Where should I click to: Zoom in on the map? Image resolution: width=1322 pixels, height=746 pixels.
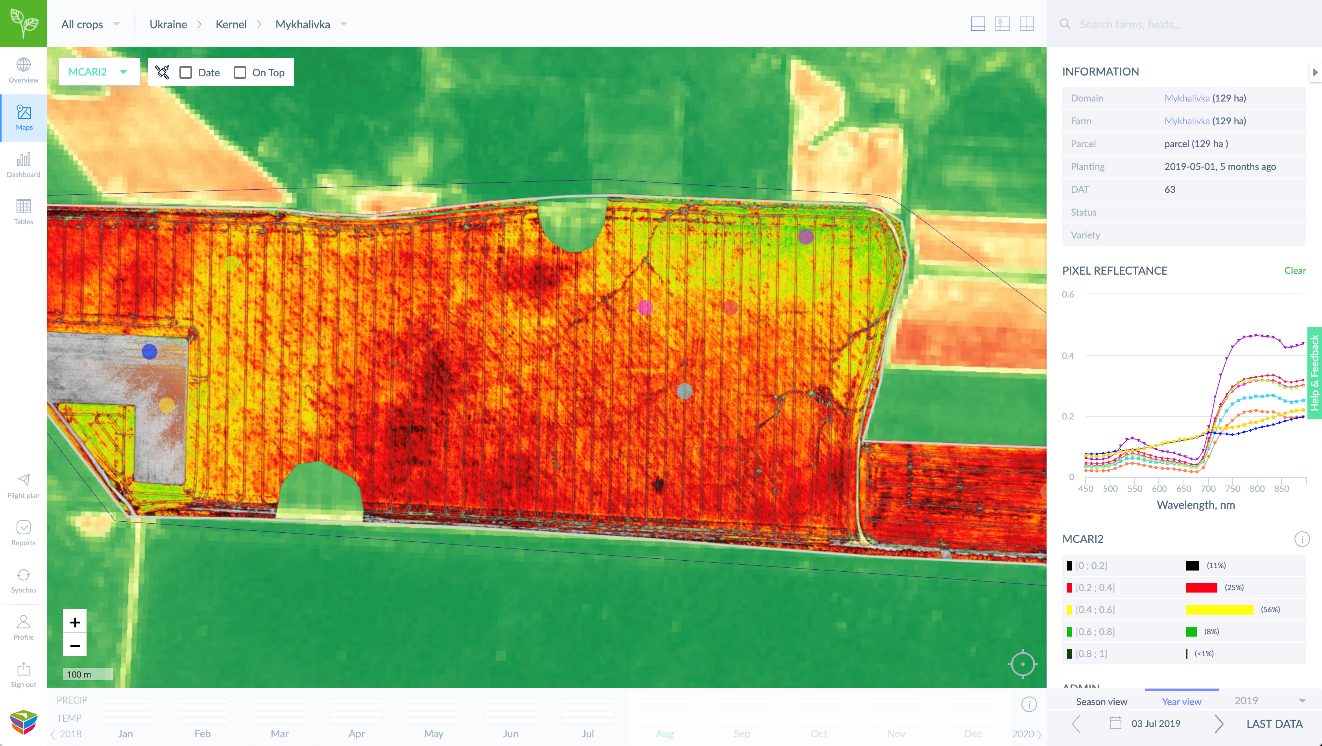(x=75, y=621)
